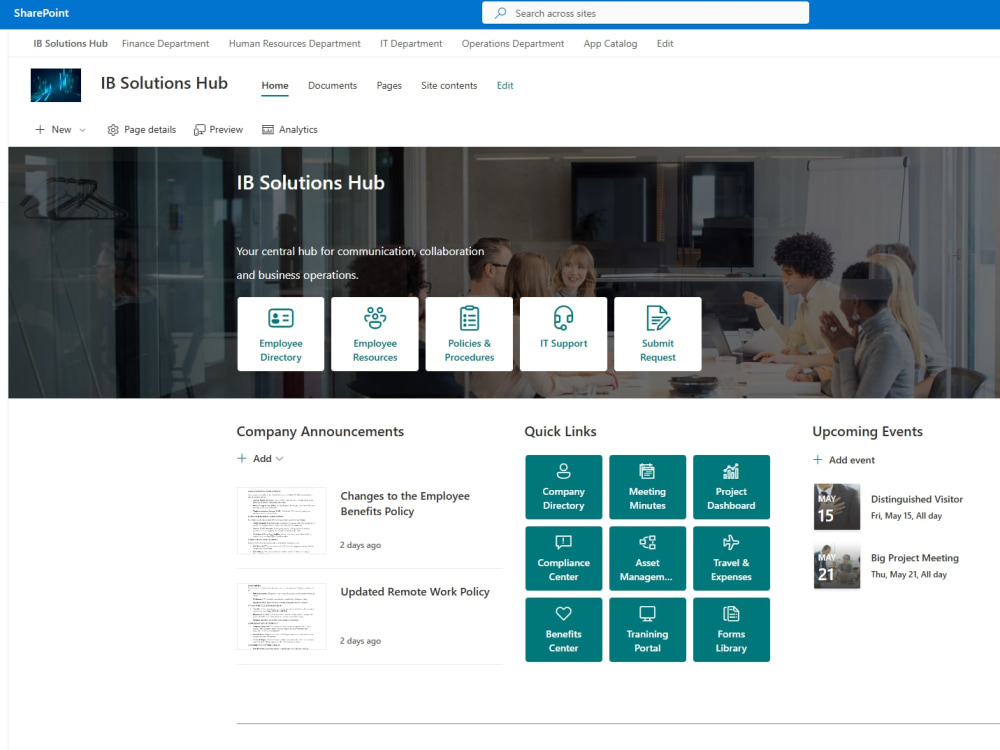Click the Page details button label

click(150, 129)
